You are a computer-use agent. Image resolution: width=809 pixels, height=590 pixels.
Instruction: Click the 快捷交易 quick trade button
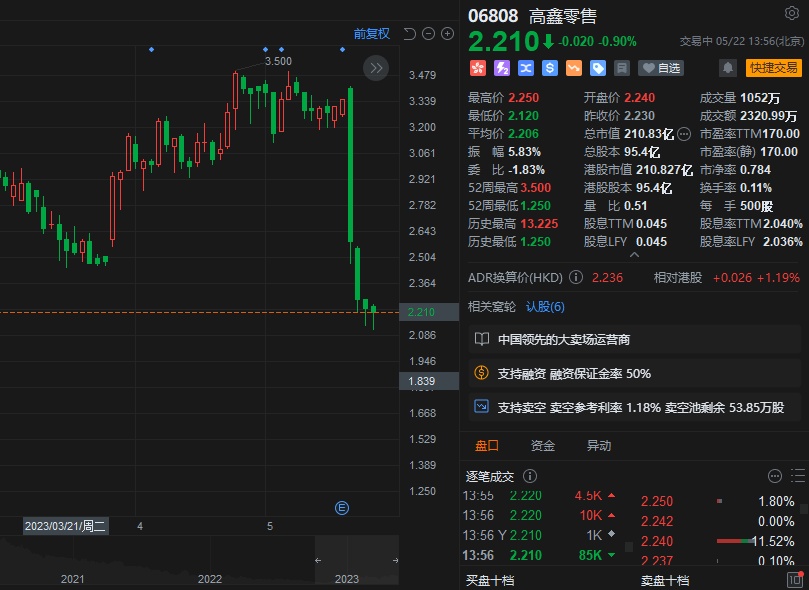point(774,68)
